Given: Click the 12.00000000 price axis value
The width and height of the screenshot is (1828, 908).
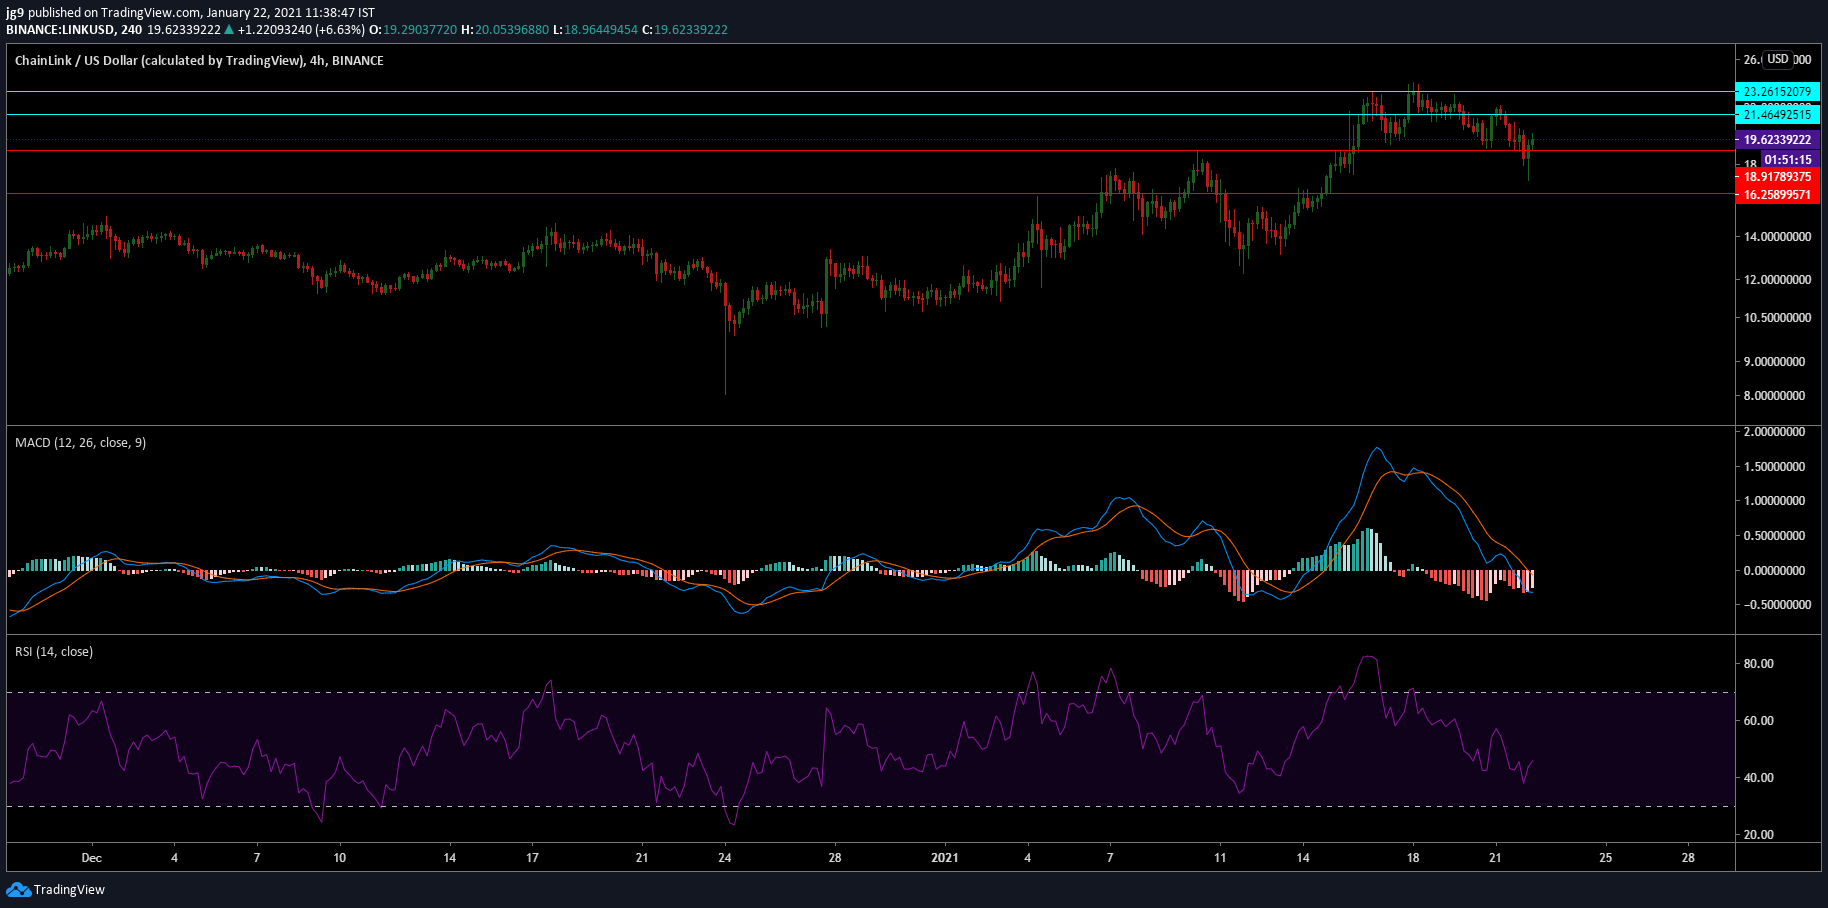Looking at the screenshot, I should 1777,280.
